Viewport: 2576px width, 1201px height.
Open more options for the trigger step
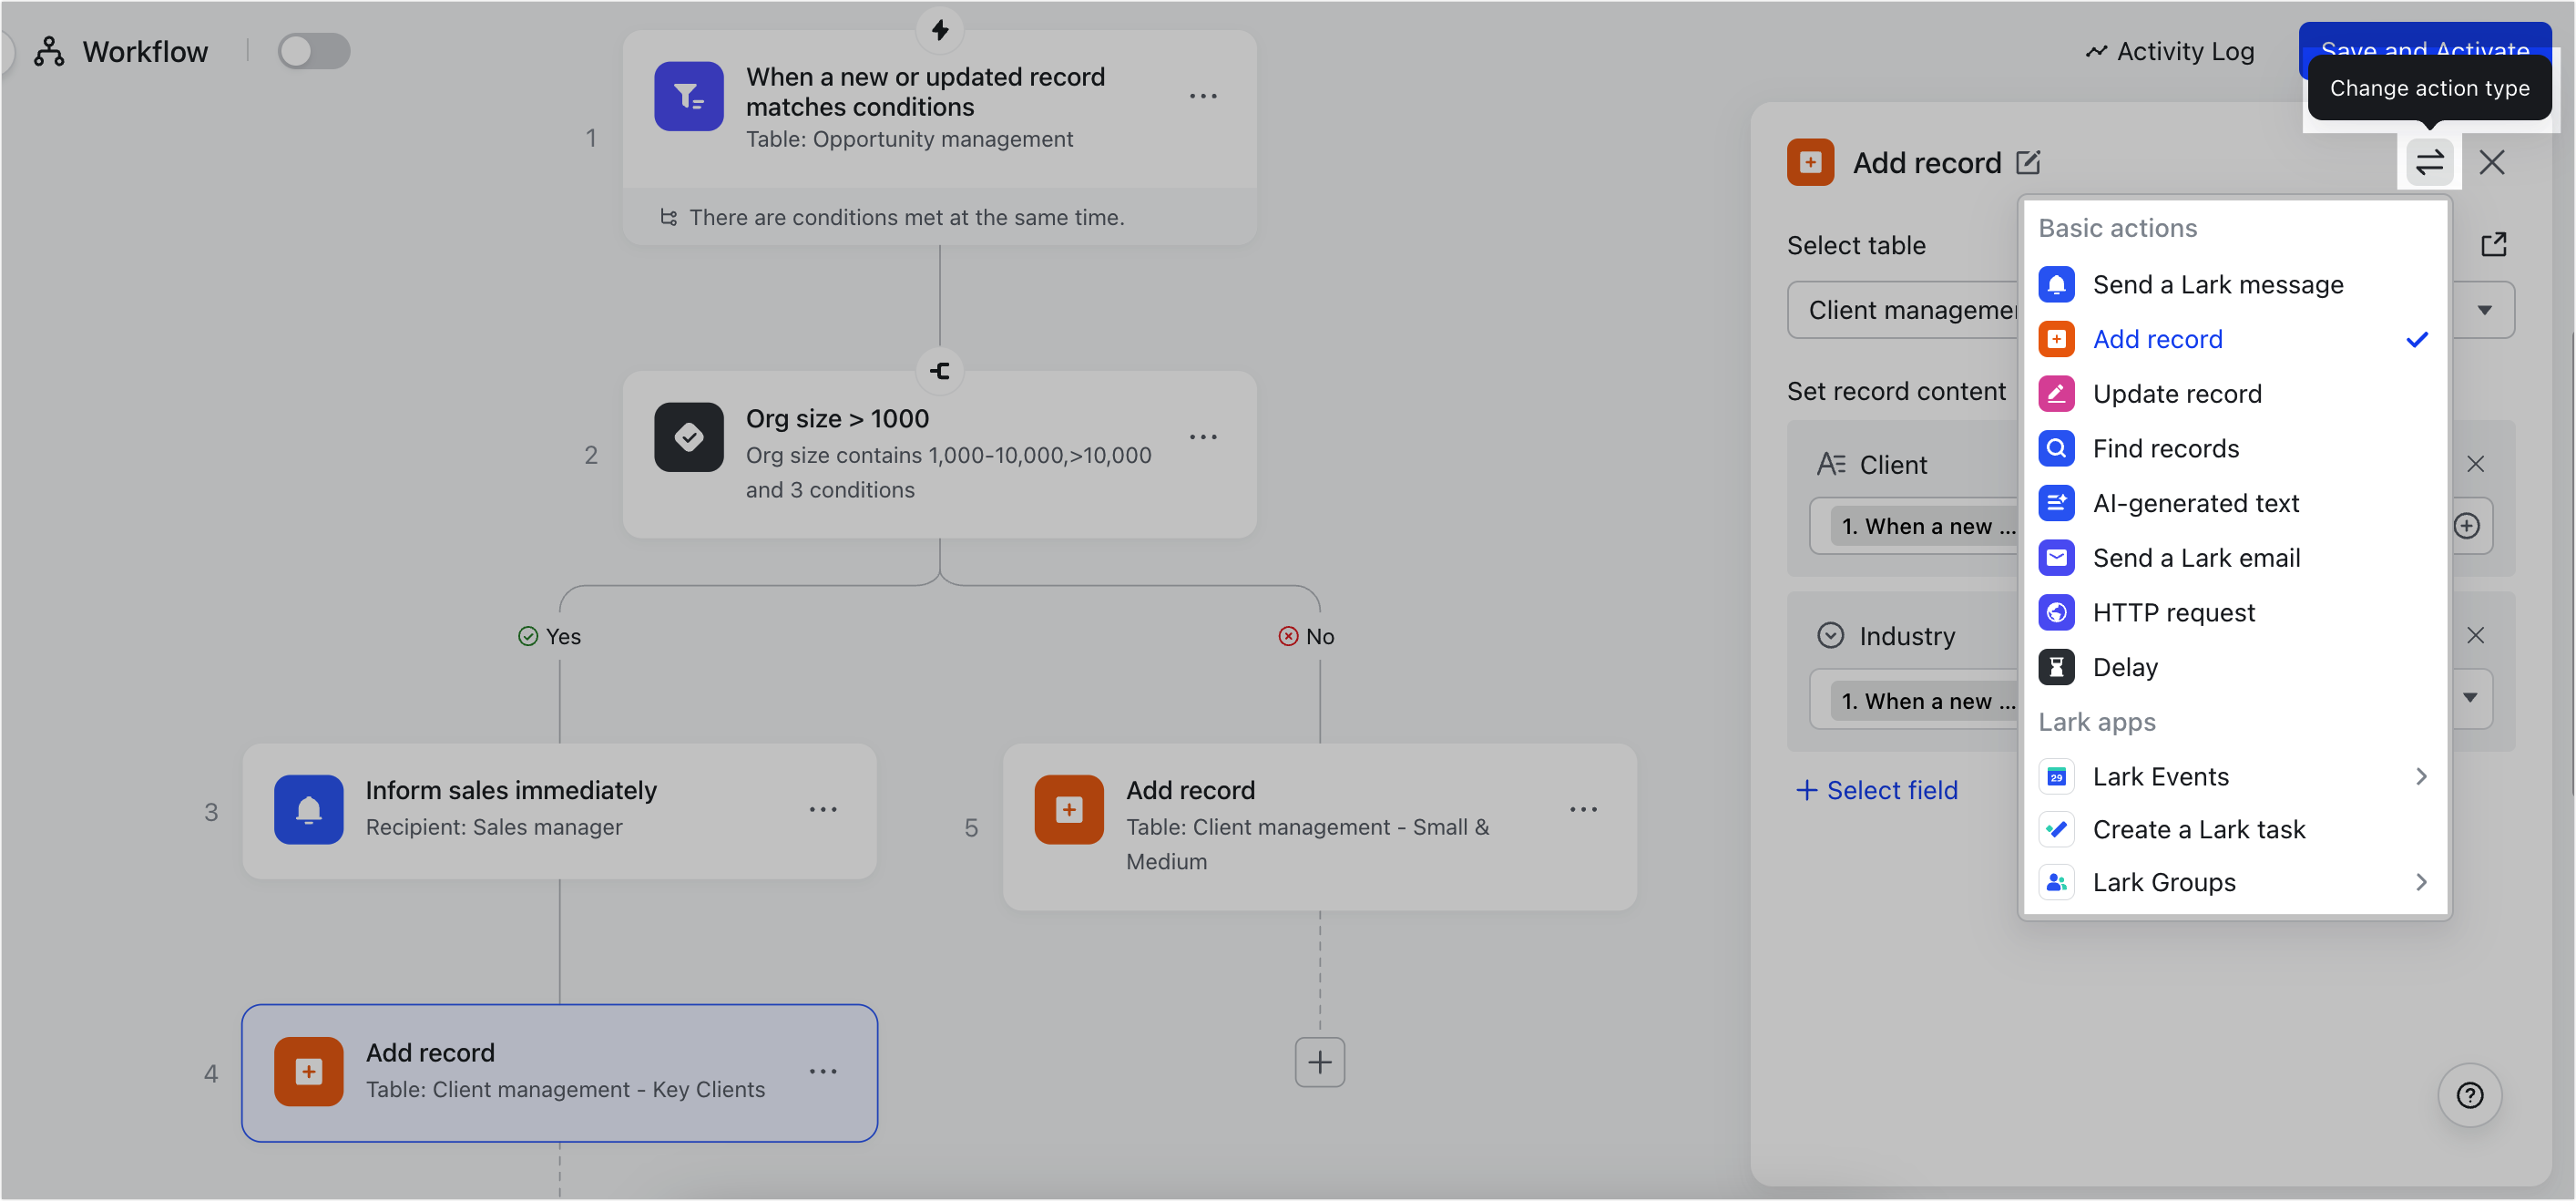click(1203, 96)
